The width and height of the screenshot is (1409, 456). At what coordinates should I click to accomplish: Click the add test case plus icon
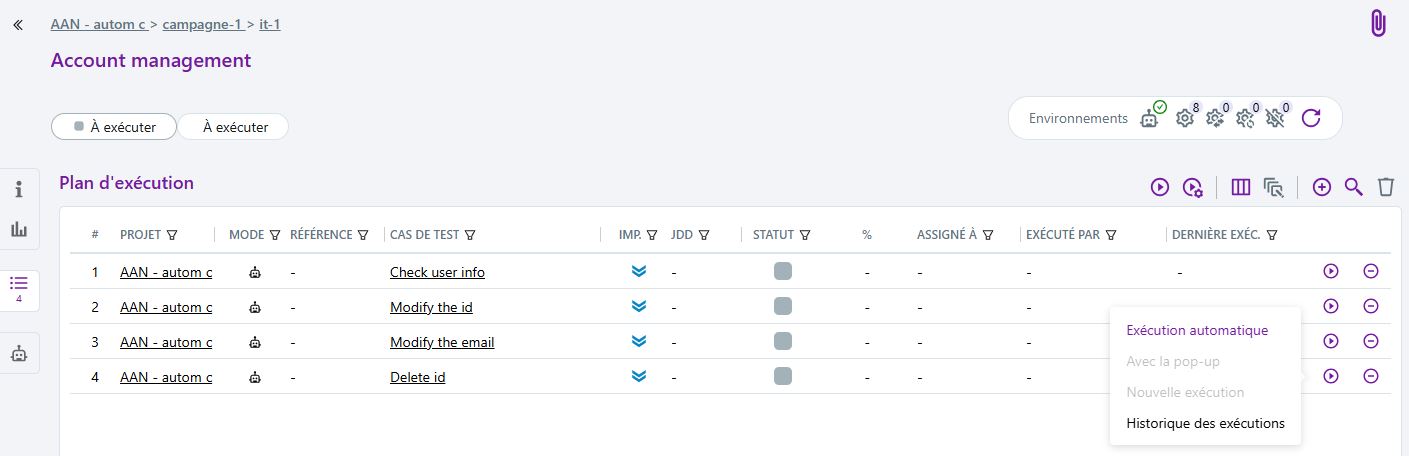[1321, 187]
